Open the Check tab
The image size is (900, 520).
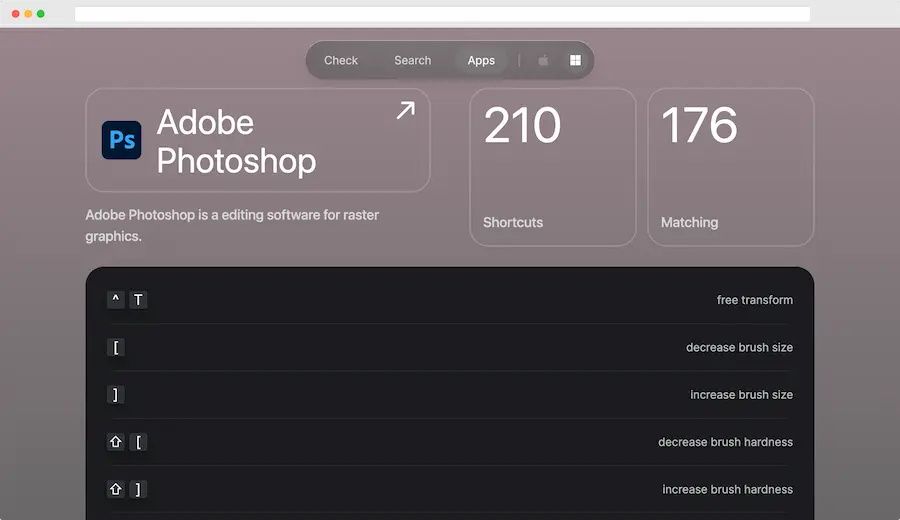tap(341, 60)
